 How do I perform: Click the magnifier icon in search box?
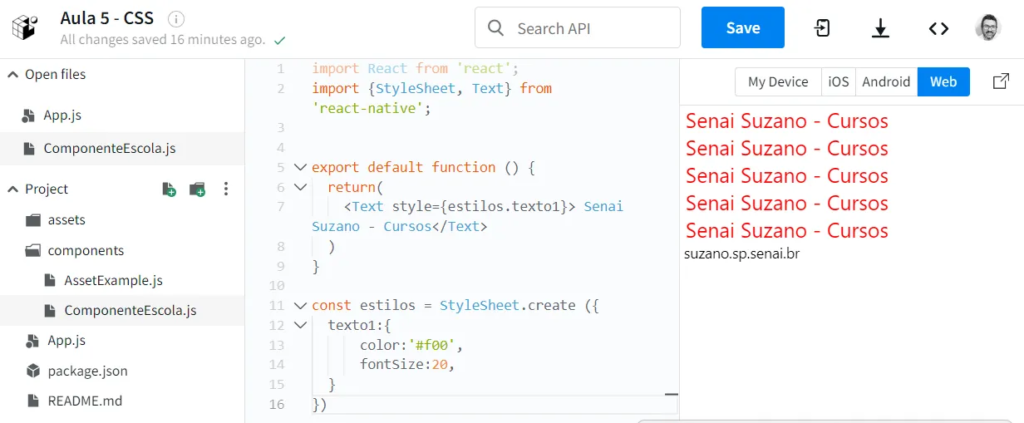496,28
